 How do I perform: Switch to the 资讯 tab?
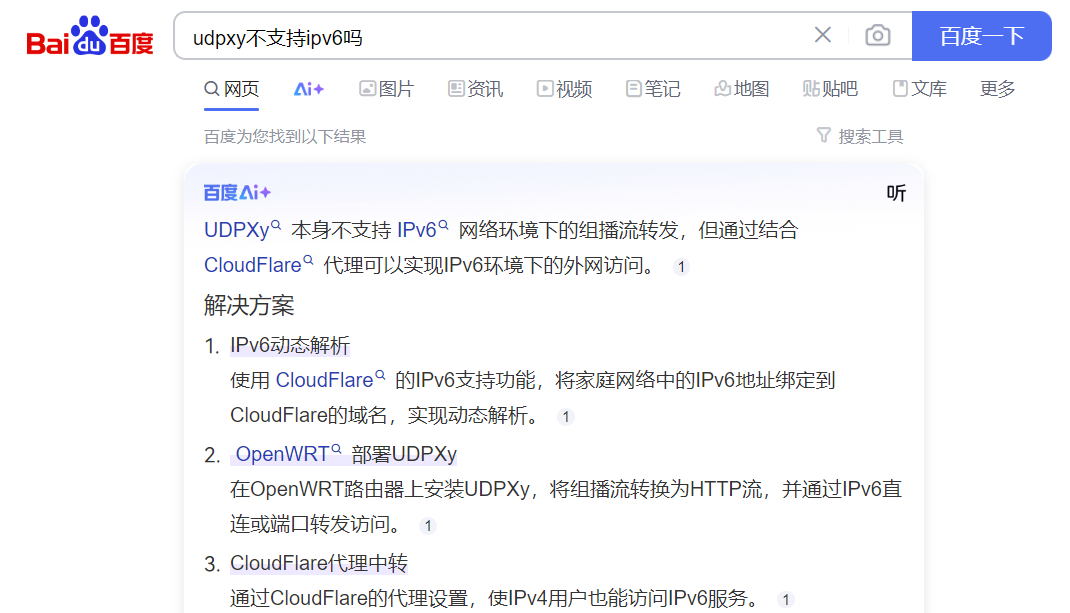click(x=475, y=89)
